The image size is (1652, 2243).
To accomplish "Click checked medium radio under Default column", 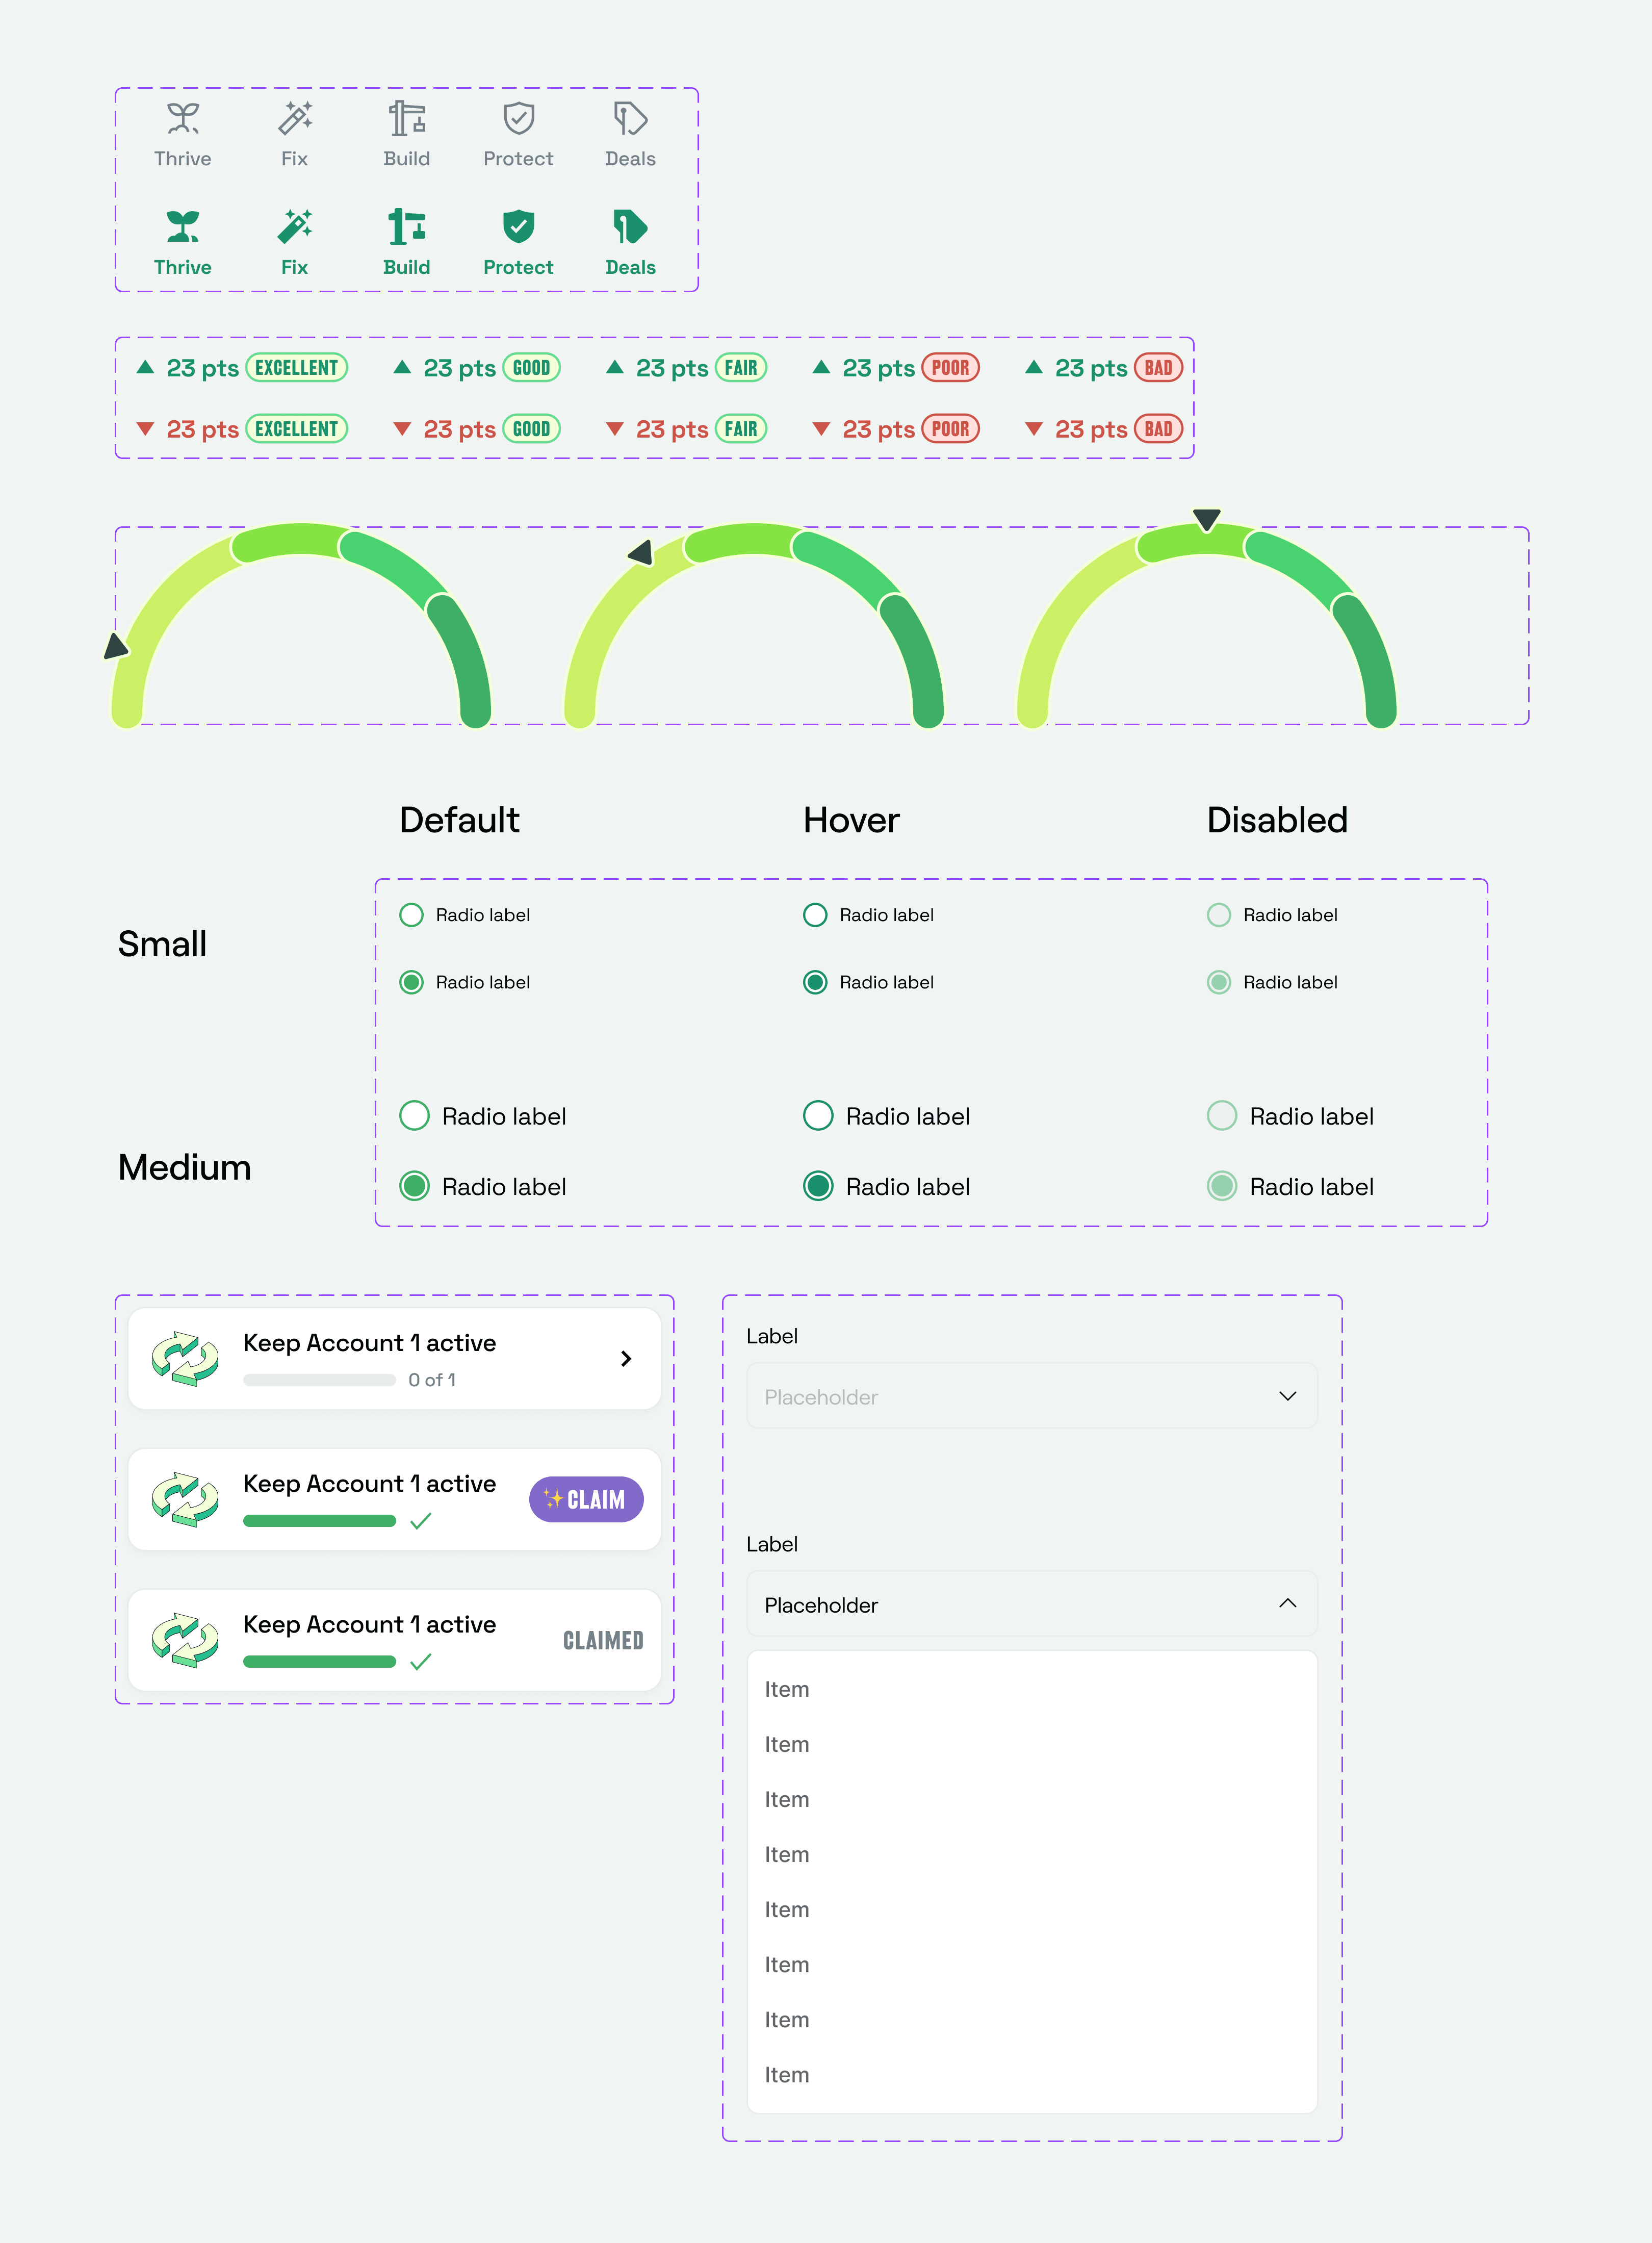I will click(x=414, y=1186).
